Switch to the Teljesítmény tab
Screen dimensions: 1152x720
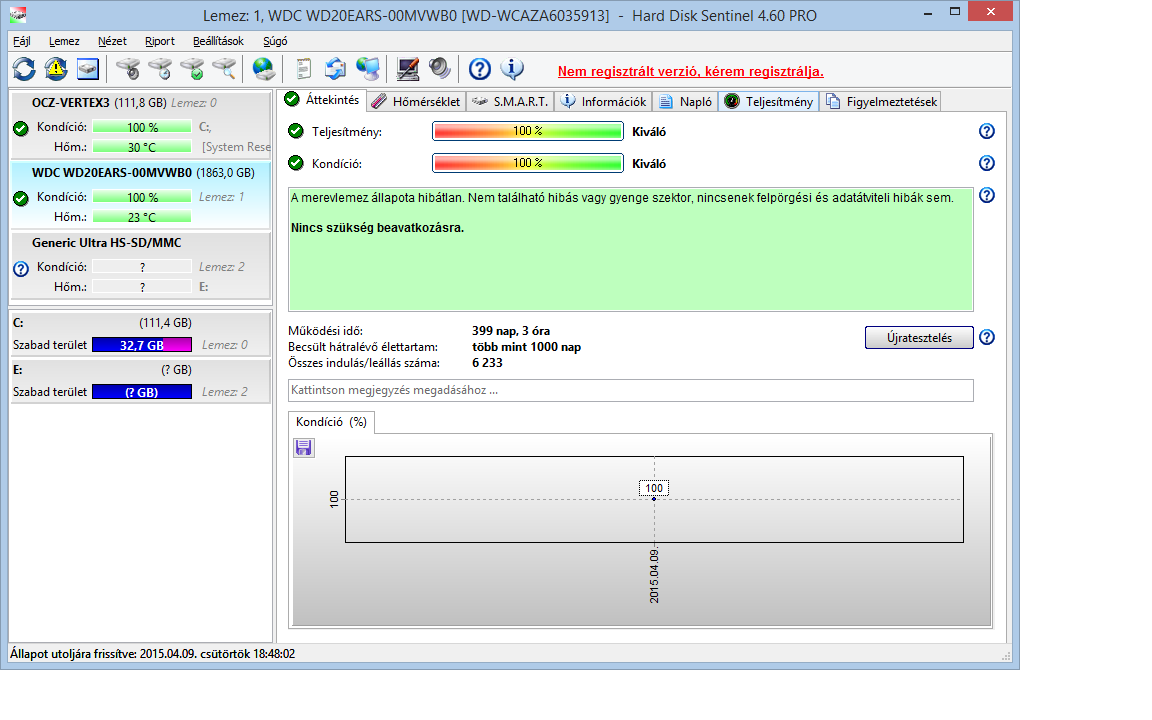click(769, 101)
